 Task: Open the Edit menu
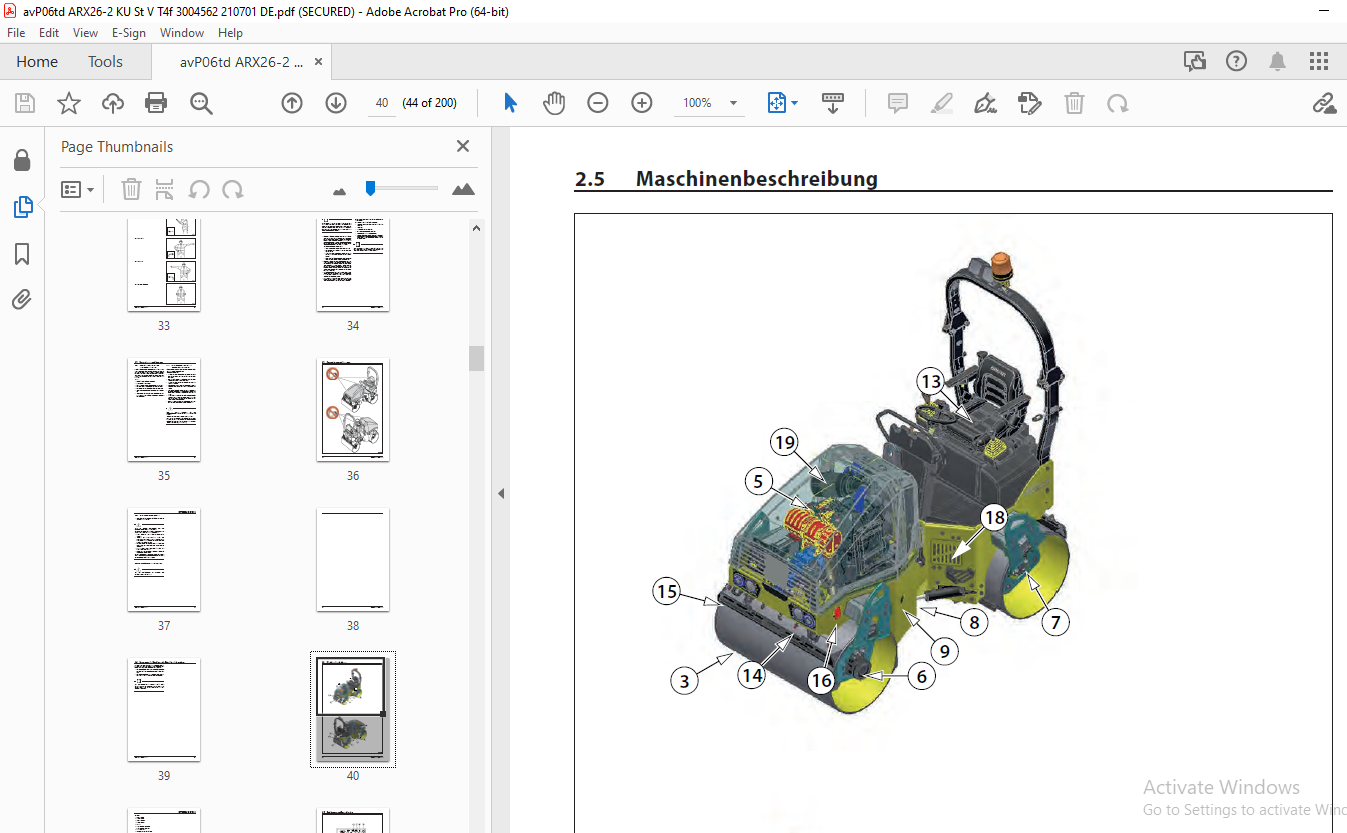(49, 33)
